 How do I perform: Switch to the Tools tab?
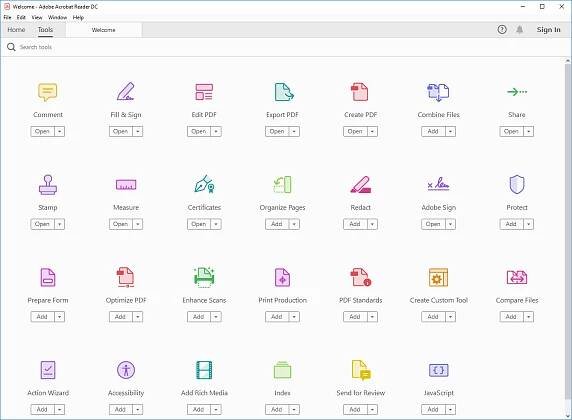click(x=46, y=30)
